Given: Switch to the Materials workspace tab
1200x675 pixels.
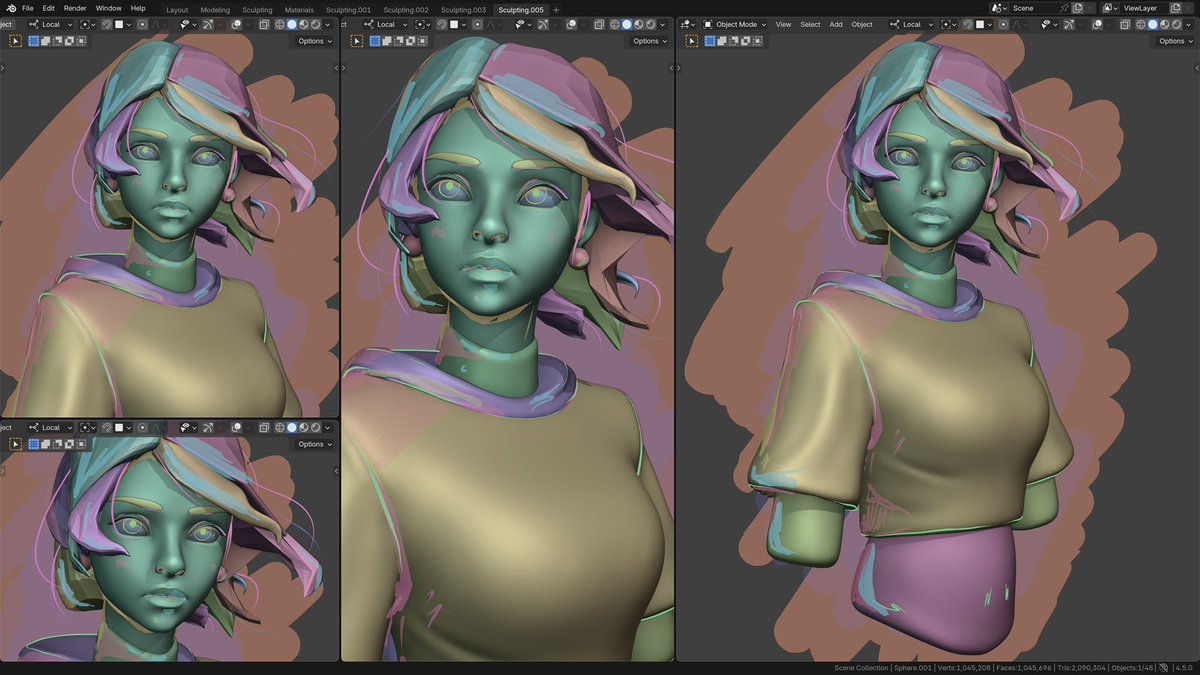Looking at the screenshot, I should click(299, 10).
